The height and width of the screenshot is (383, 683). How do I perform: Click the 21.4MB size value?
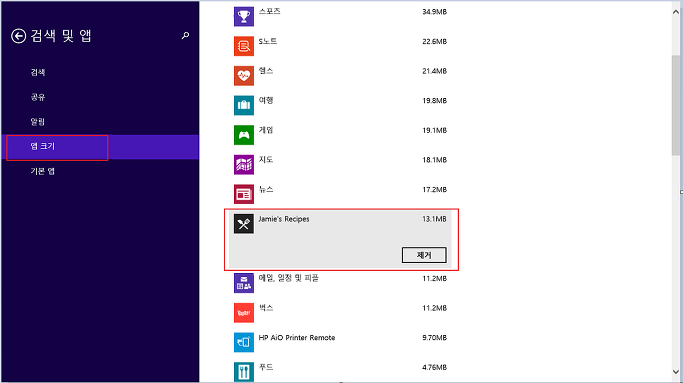[x=434, y=71]
